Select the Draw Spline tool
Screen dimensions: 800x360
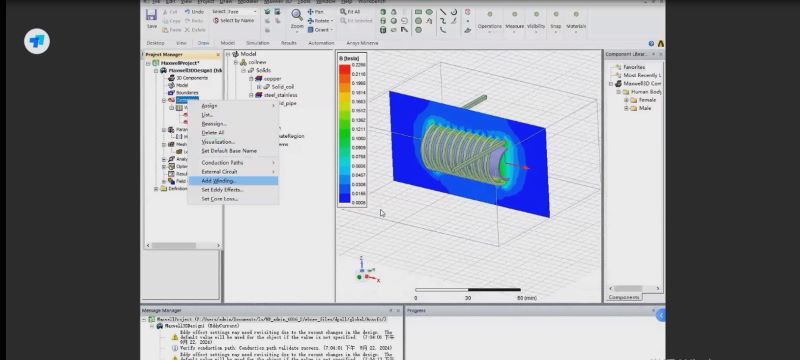pos(443,21)
